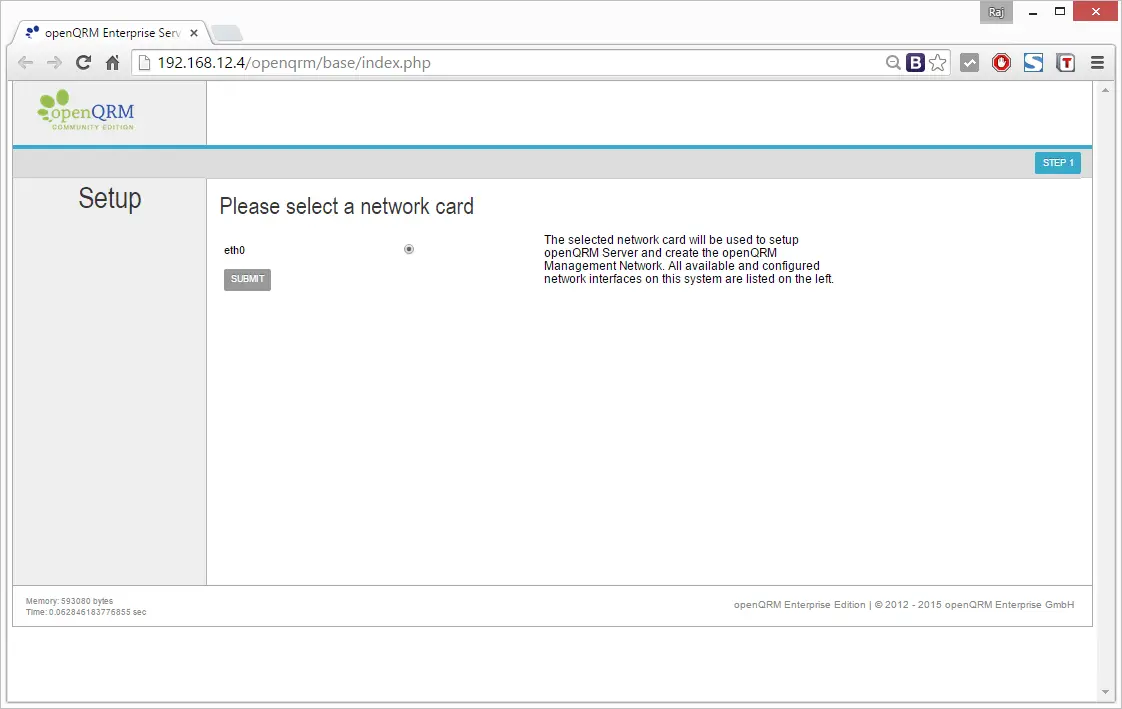
Task: Reload the page with the refresh icon
Action: [x=84, y=63]
